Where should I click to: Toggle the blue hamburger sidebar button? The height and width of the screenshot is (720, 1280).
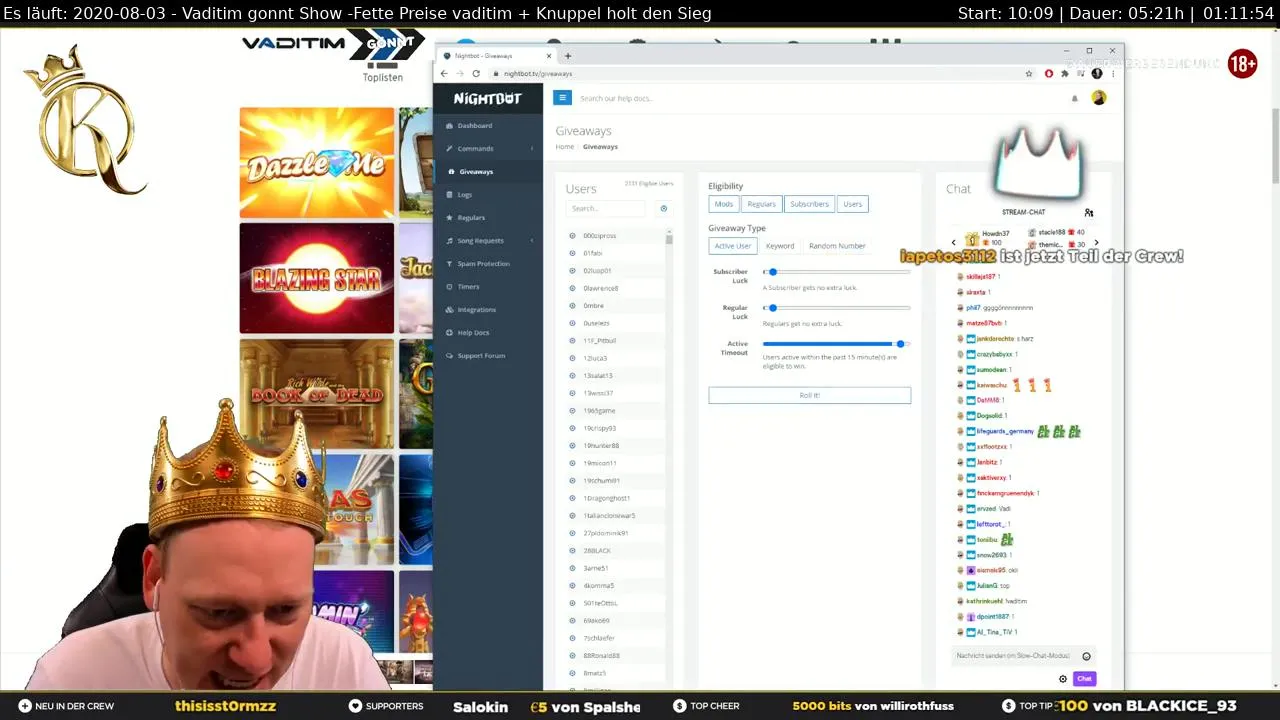pos(562,98)
